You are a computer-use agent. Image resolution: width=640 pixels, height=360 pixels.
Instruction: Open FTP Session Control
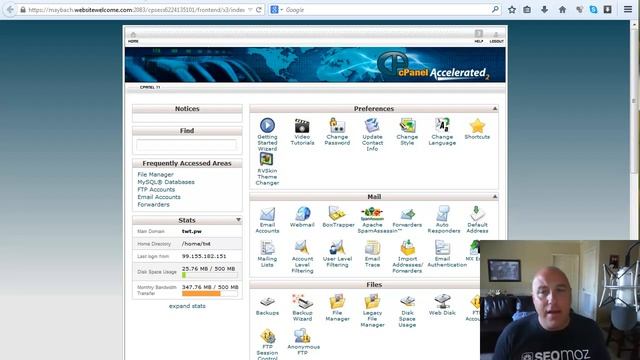pyautogui.click(x=267, y=336)
